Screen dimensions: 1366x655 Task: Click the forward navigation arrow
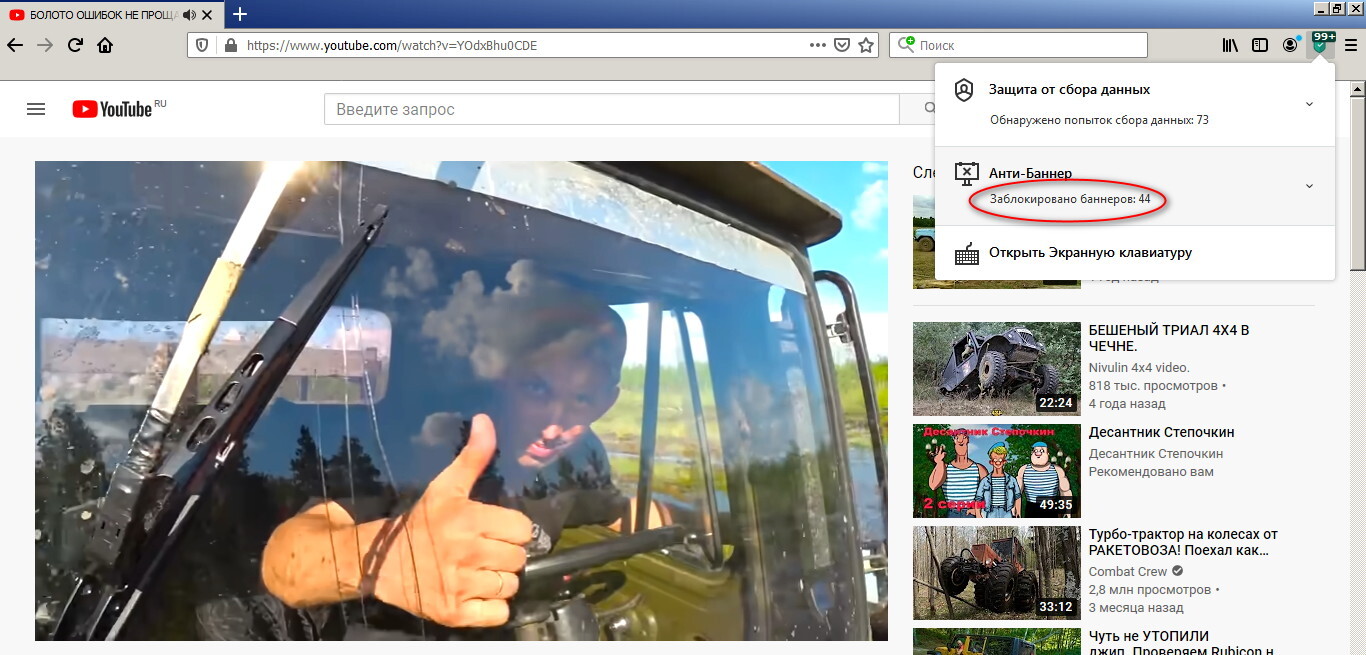pyautogui.click(x=44, y=45)
